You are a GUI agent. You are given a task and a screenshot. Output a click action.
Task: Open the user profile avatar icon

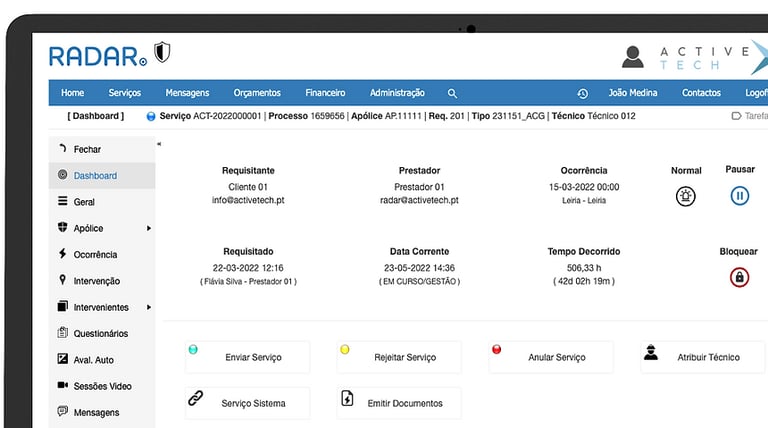click(632, 57)
